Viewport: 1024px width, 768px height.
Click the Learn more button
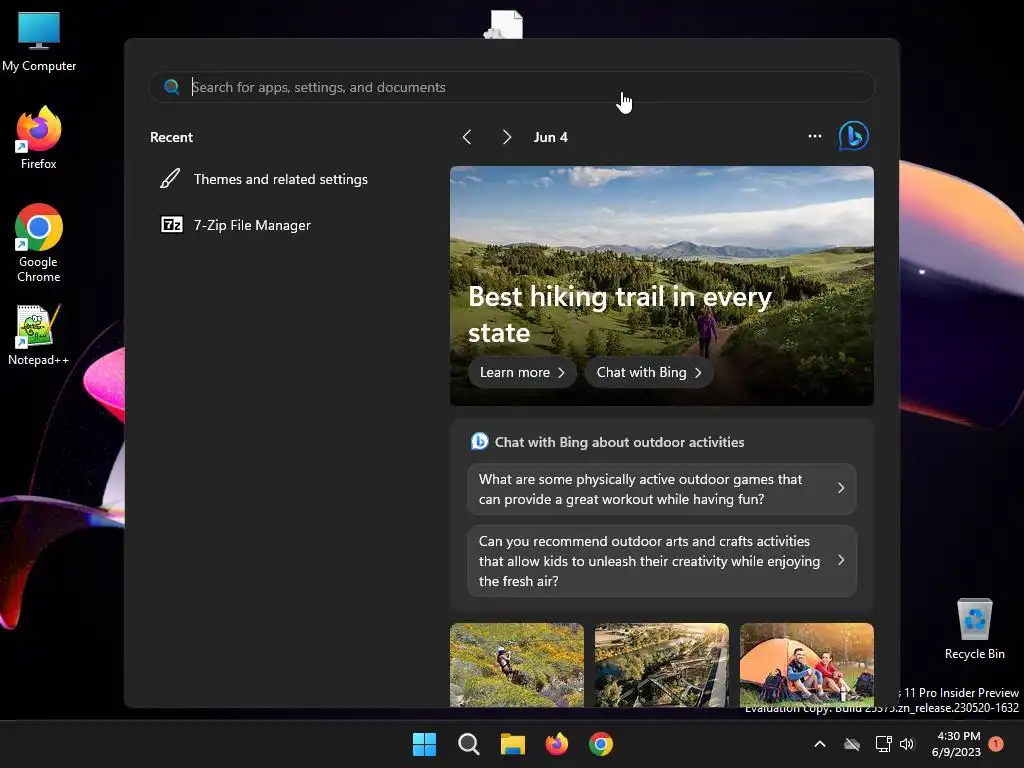tap(522, 372)
